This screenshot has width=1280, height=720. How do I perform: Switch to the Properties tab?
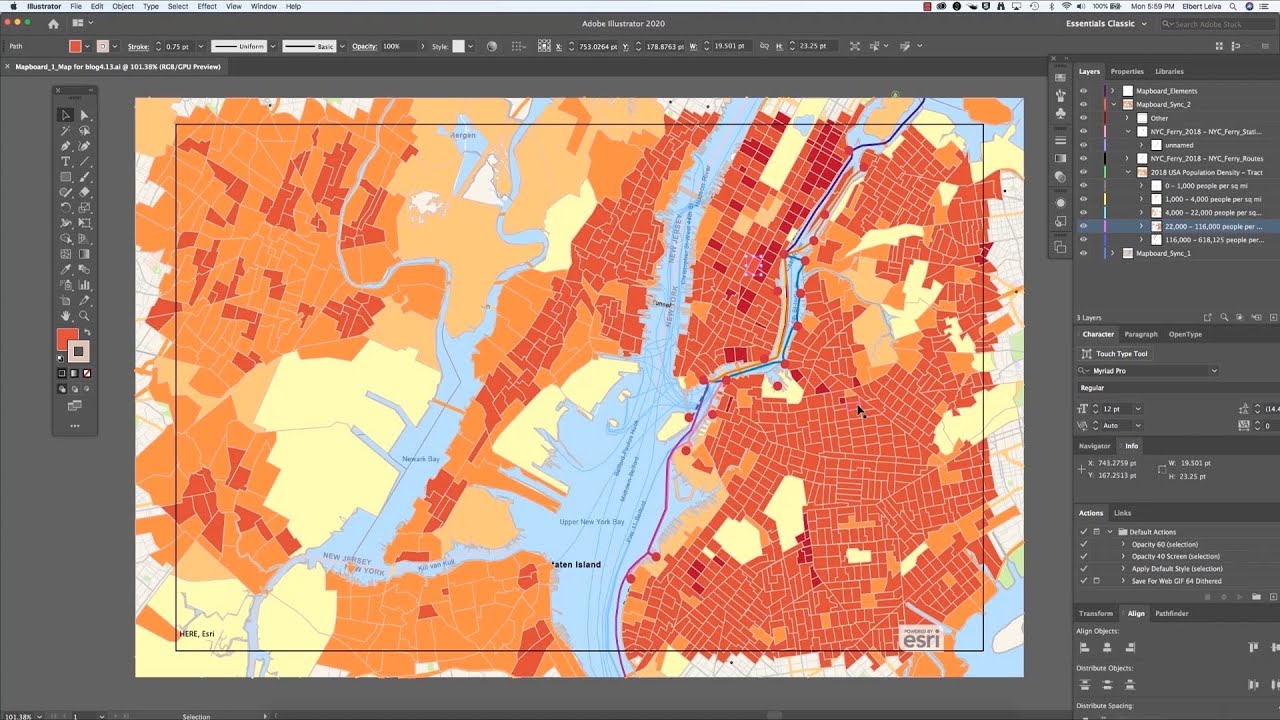click(1127, 71)
